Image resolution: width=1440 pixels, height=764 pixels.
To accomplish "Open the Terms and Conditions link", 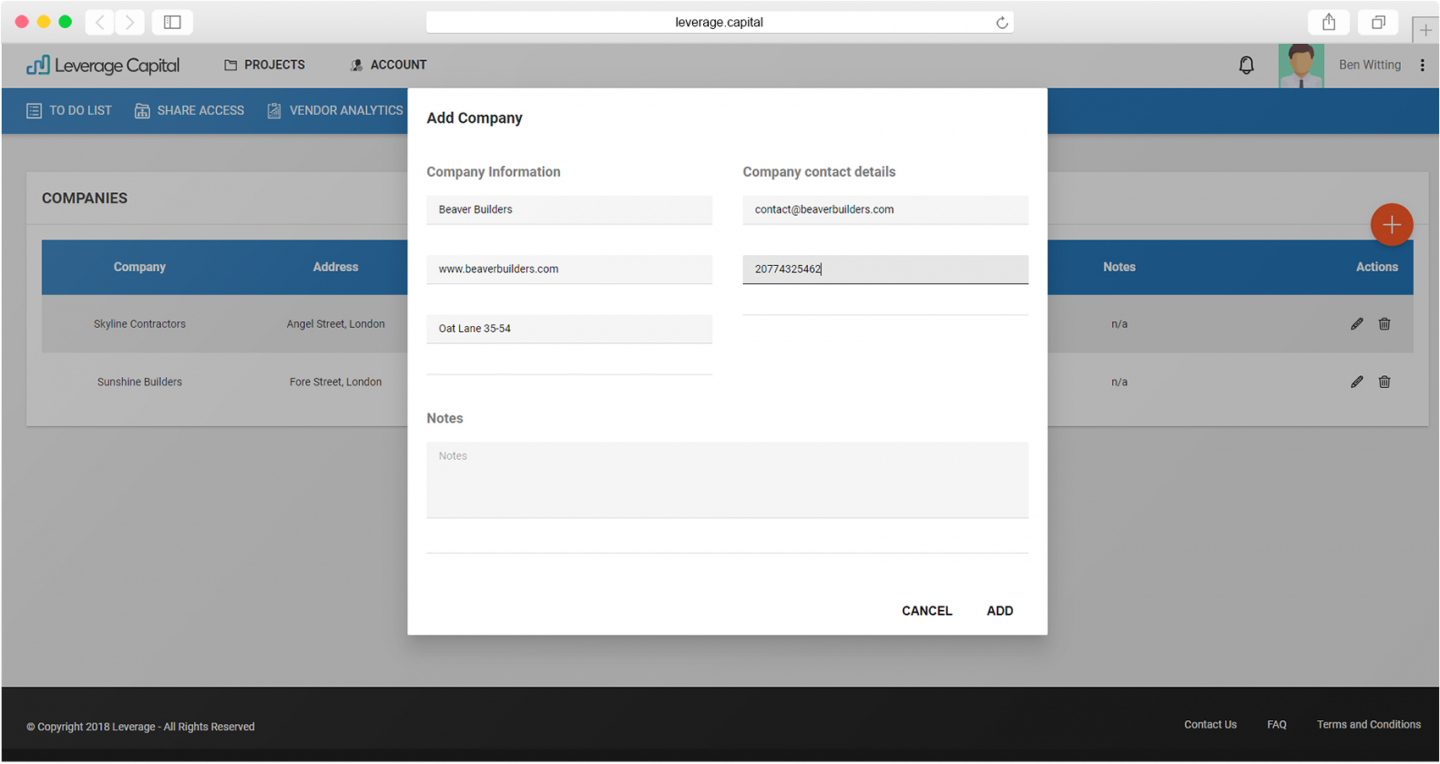I will (x=1369, y=725).
